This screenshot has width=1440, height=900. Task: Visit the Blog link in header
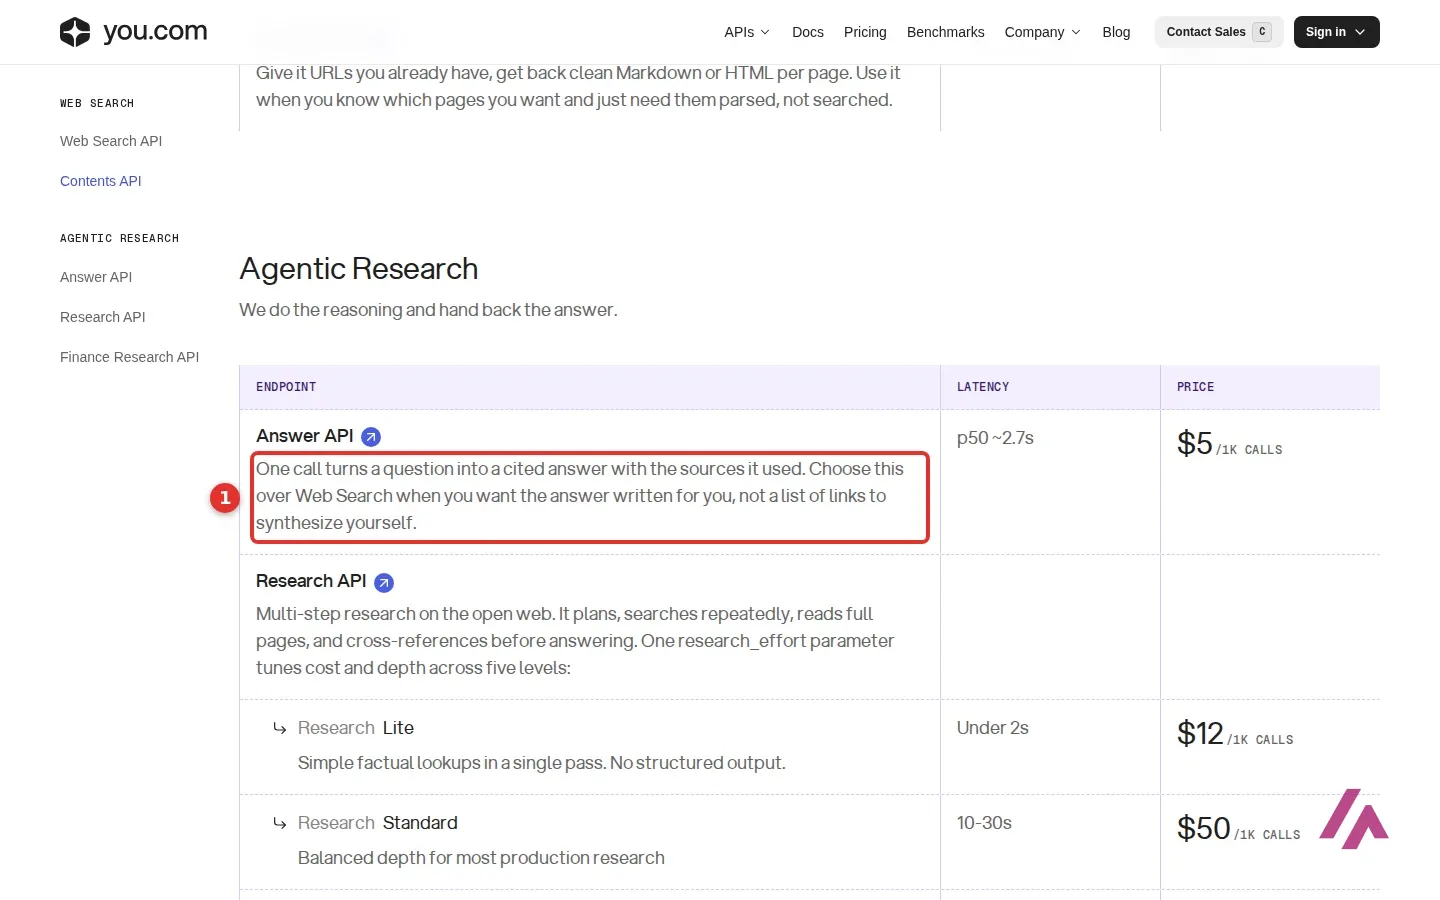tap(1116, 32)
